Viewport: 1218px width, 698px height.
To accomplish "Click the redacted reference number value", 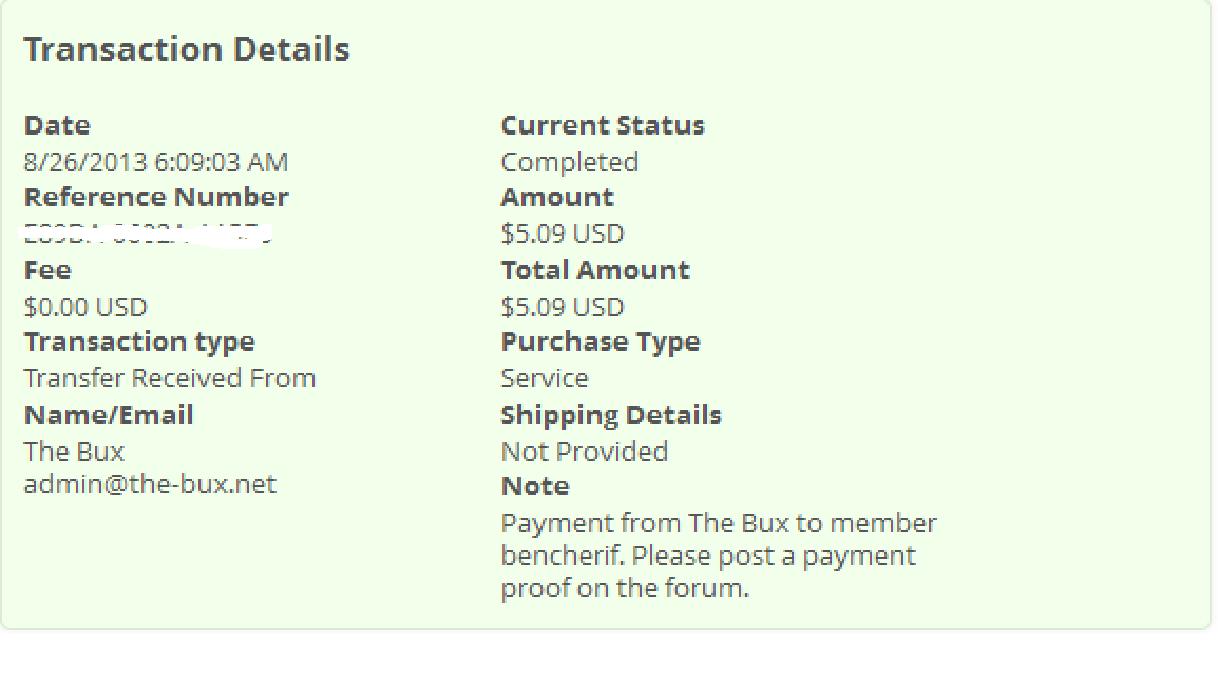I will (x=148, y=235).
